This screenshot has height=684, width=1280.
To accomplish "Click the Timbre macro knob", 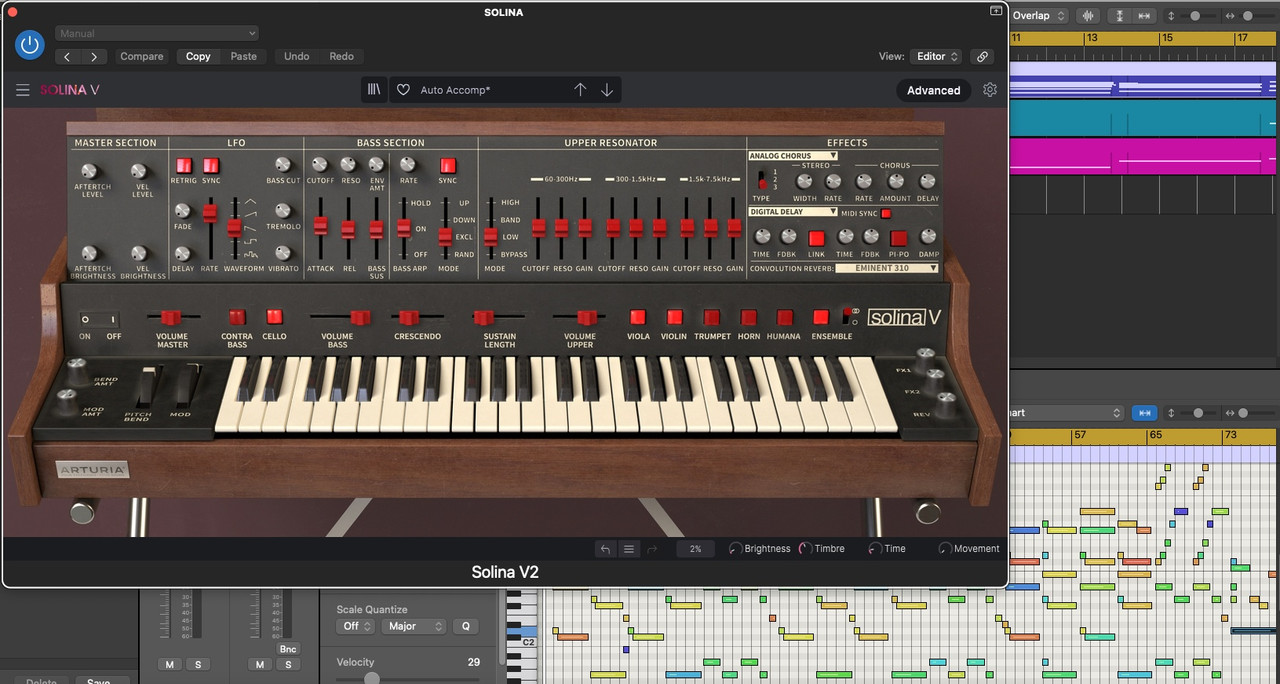I will 805,549.
